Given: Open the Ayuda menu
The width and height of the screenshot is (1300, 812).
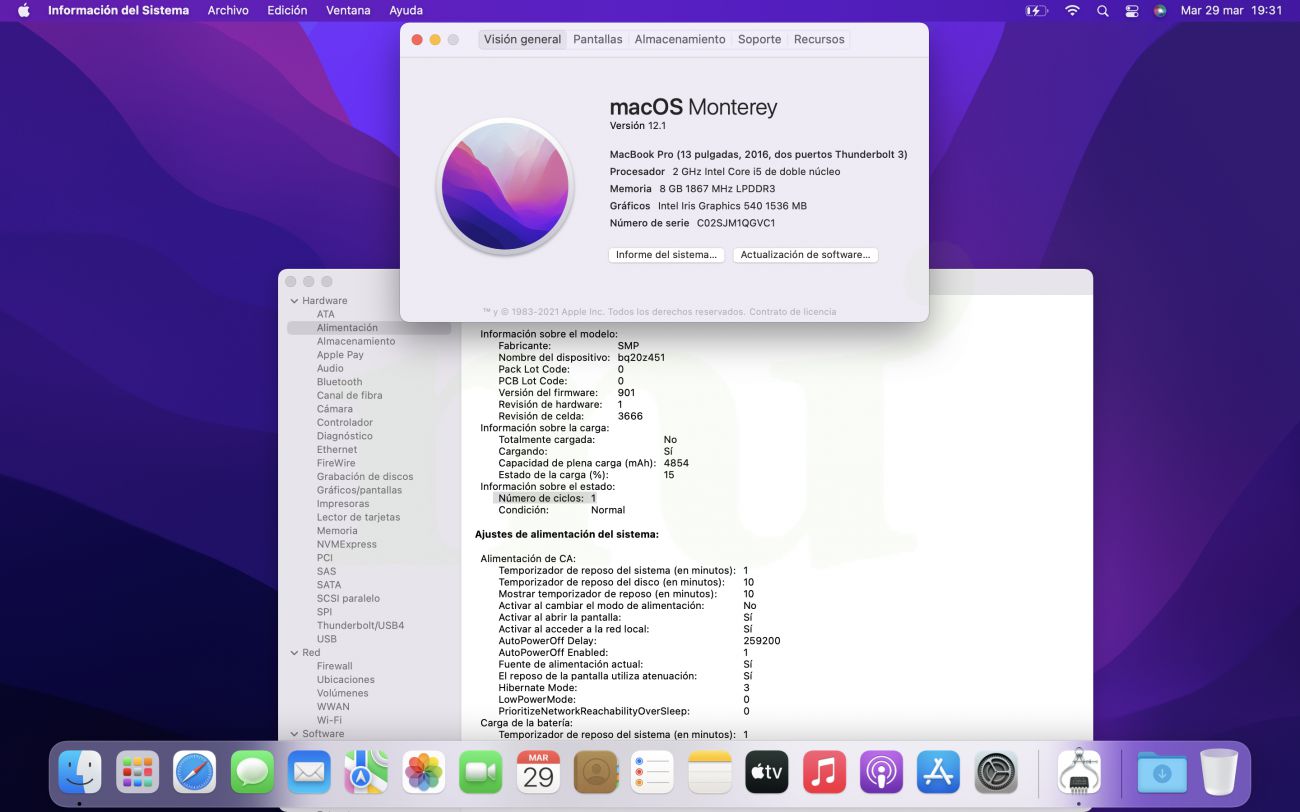Looking at the screenshot, I should coord(406,10).
